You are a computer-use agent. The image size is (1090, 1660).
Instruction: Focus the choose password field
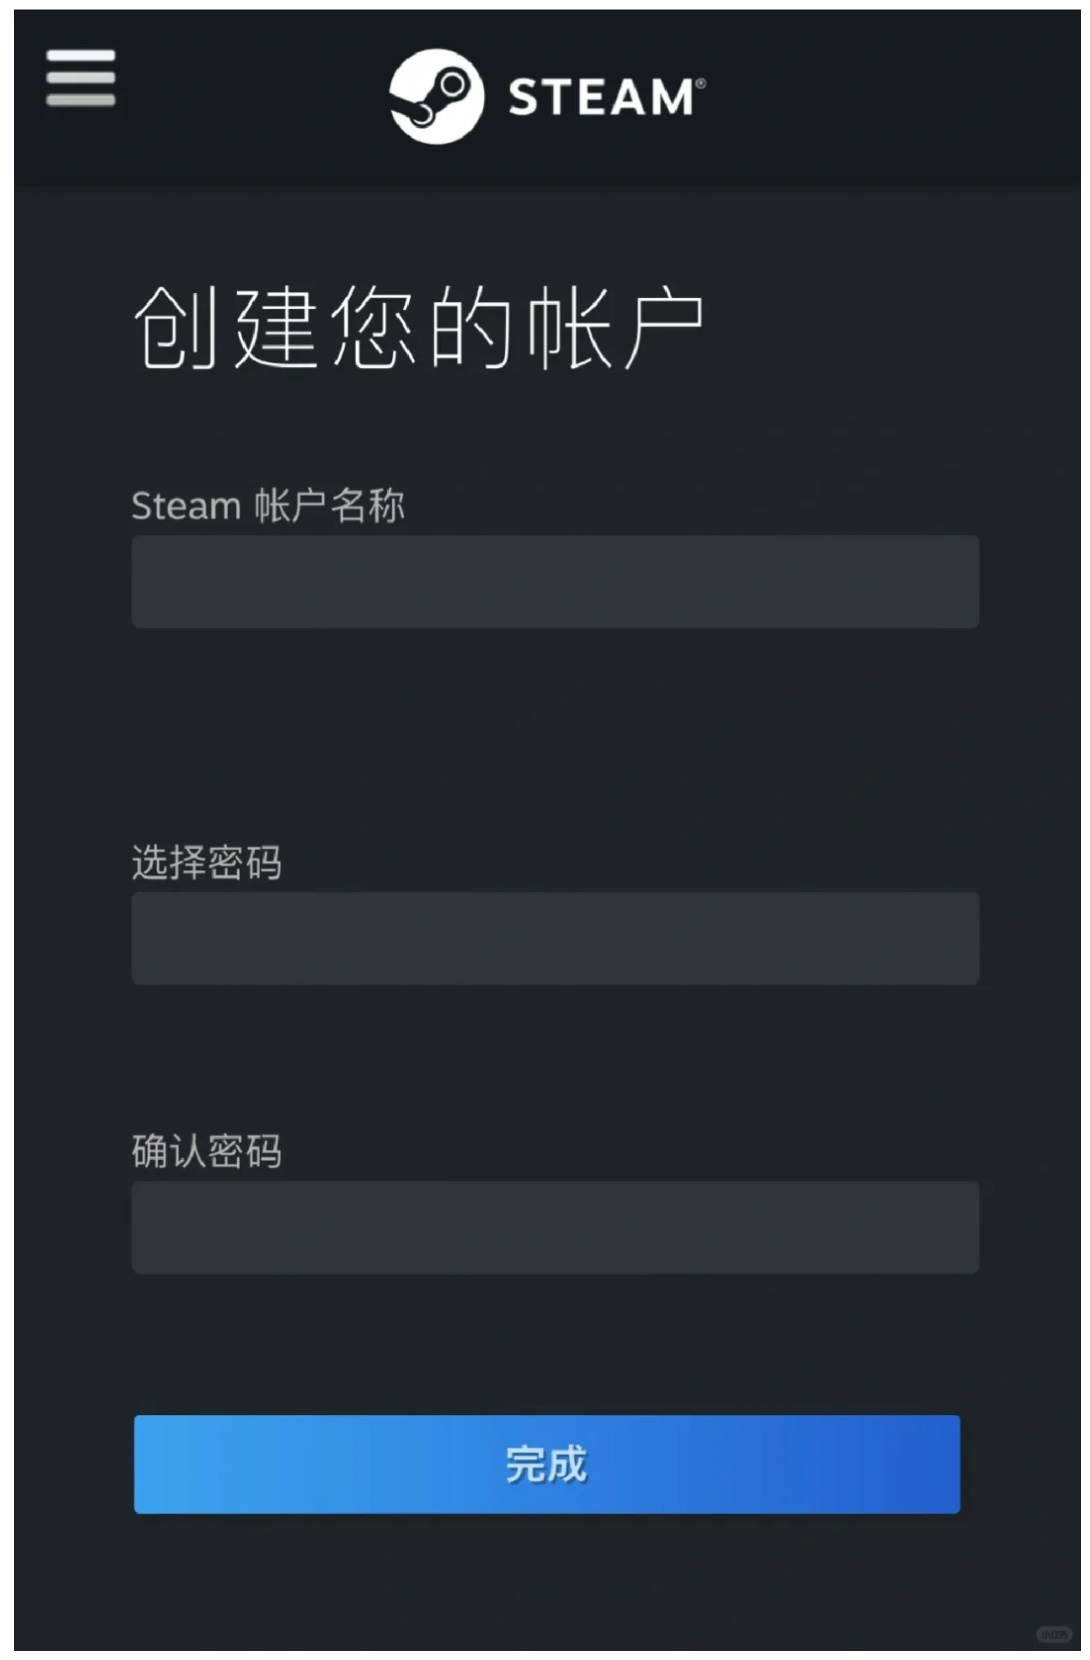tap(555, 938)
